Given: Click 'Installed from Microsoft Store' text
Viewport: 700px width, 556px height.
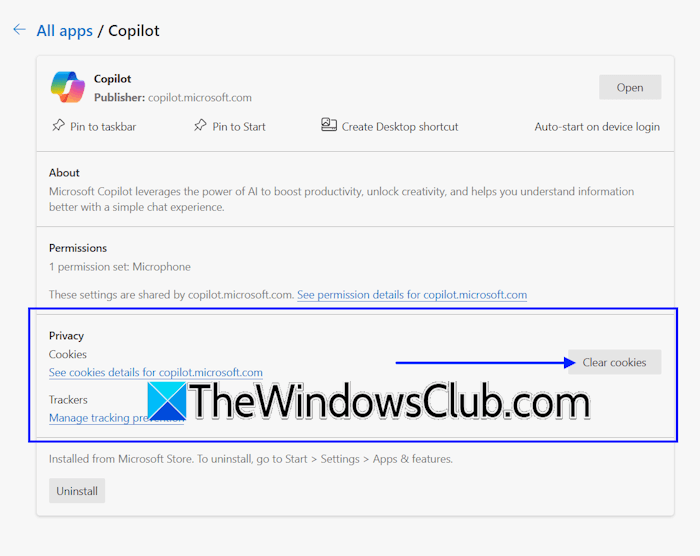Looking at the screenshot, I should pyautogui.click(x=251, y=459).
